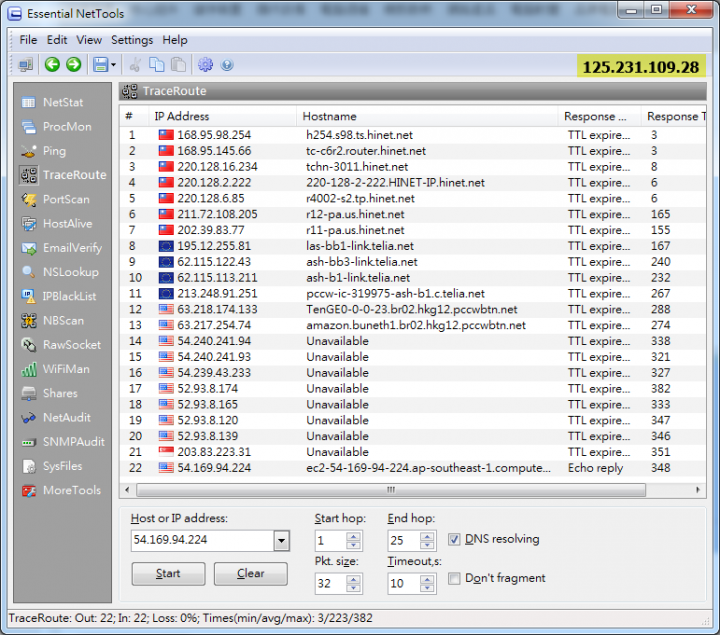
Task: Click the green Forward arrow toolbar icon
Action: (x=73, y=64)
